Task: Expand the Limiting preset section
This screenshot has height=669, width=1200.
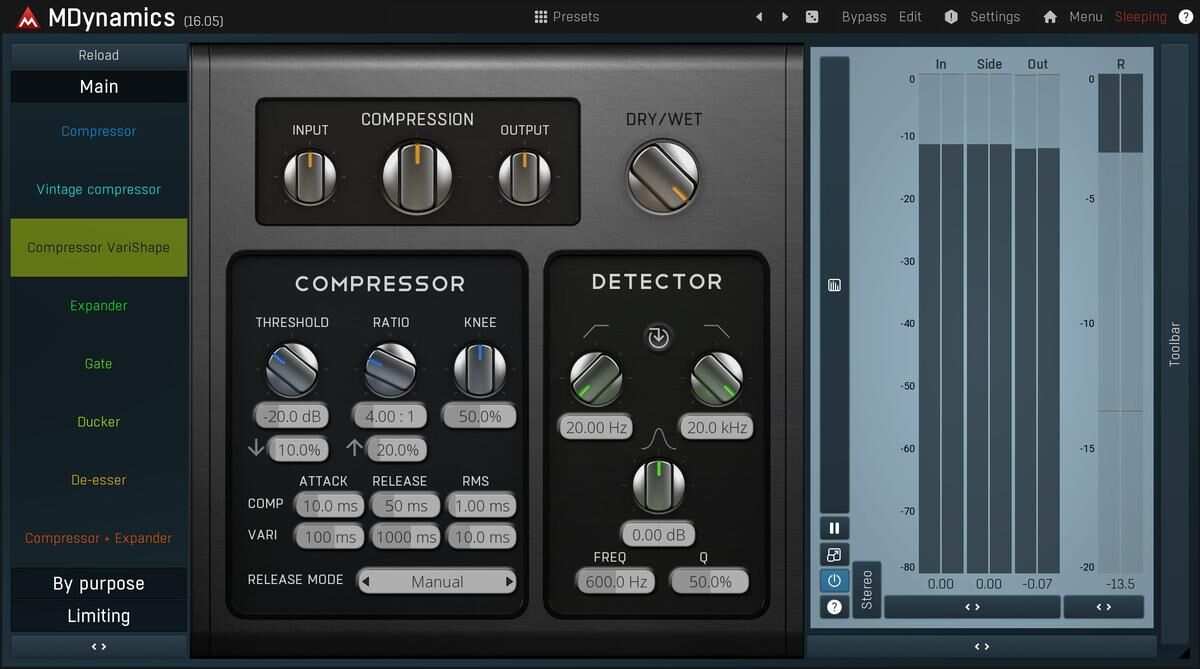Action: (x=98, y=615)
